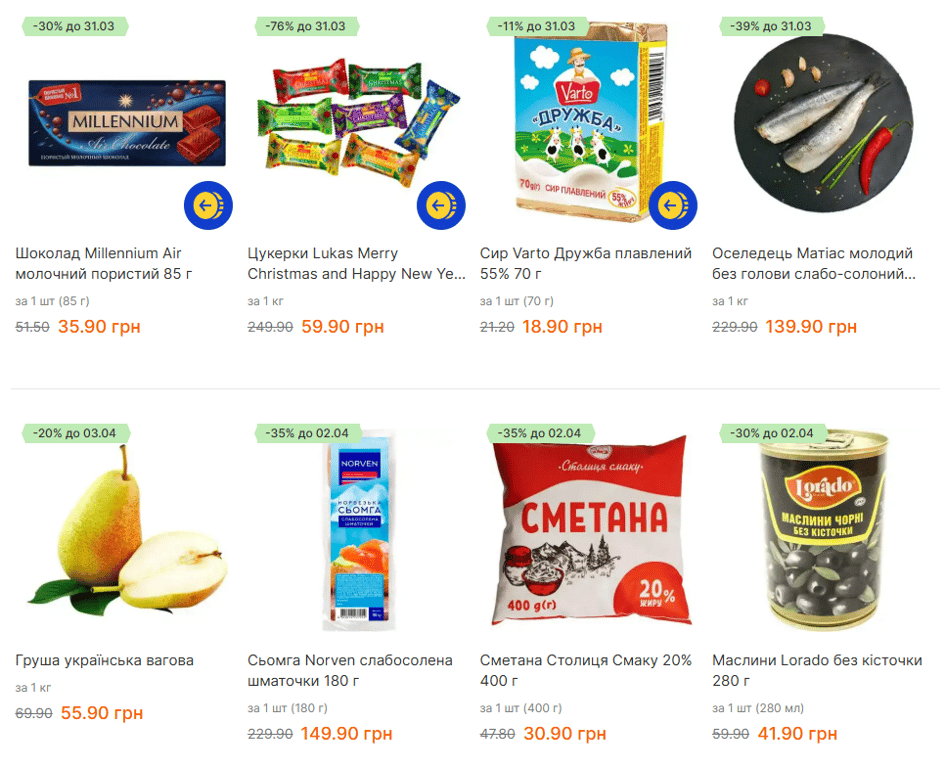
Task: Open Шоколад Millennium Air product title
Action: 104,263
